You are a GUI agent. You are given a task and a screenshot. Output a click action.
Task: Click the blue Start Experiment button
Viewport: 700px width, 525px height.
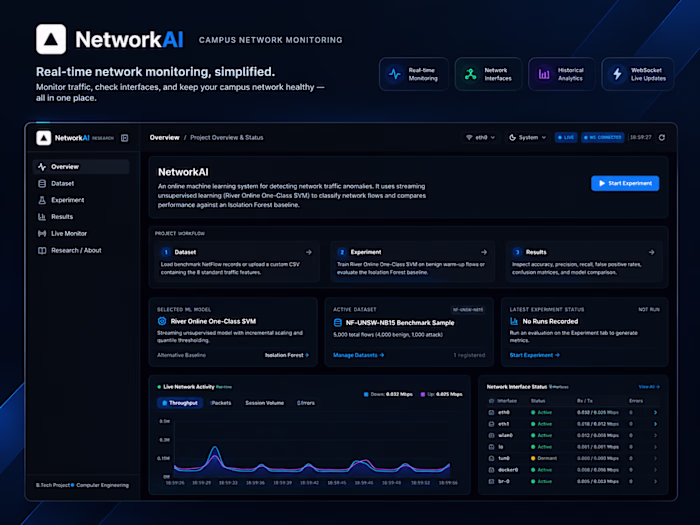pos(625,183)
